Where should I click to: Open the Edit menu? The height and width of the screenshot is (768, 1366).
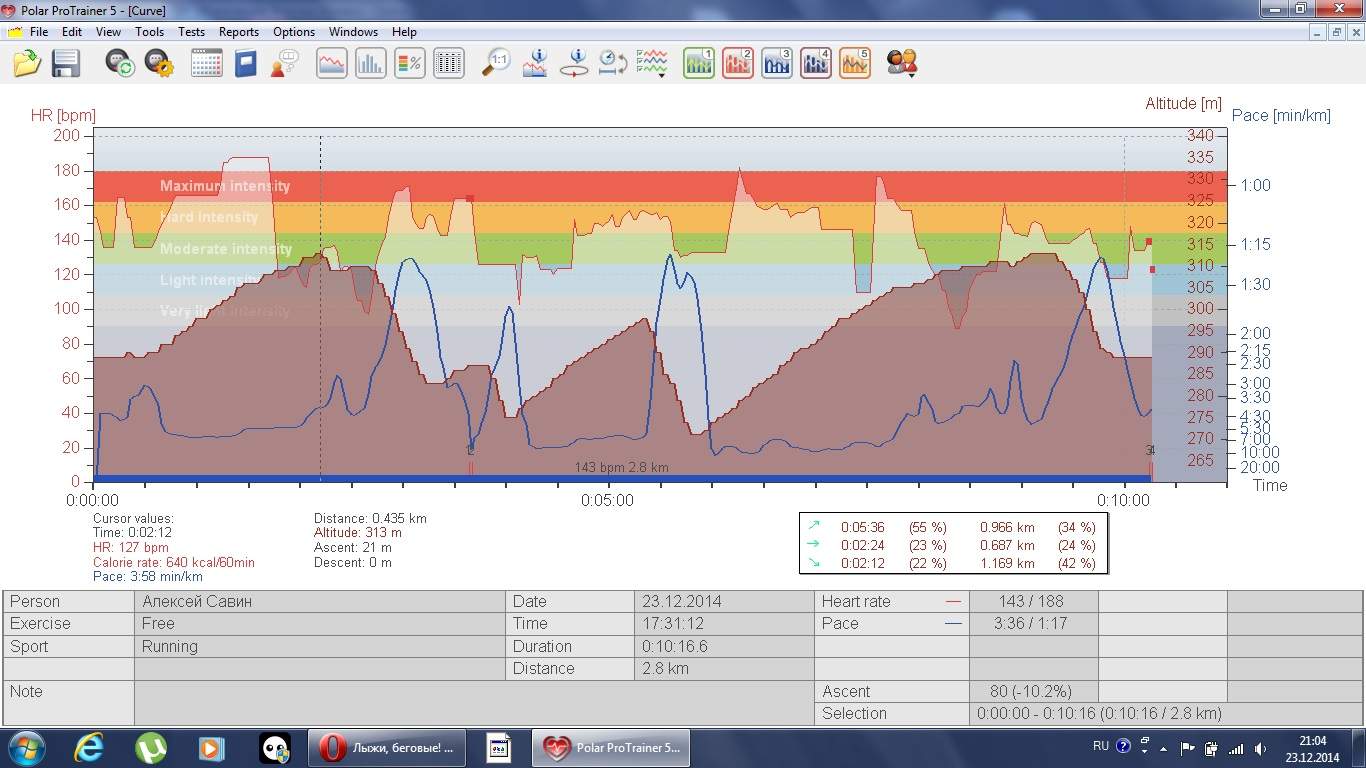[x=72, y=32]
